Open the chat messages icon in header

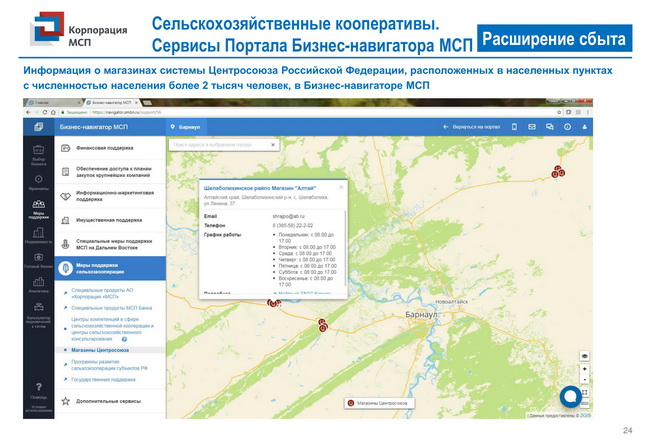[548, 128]
